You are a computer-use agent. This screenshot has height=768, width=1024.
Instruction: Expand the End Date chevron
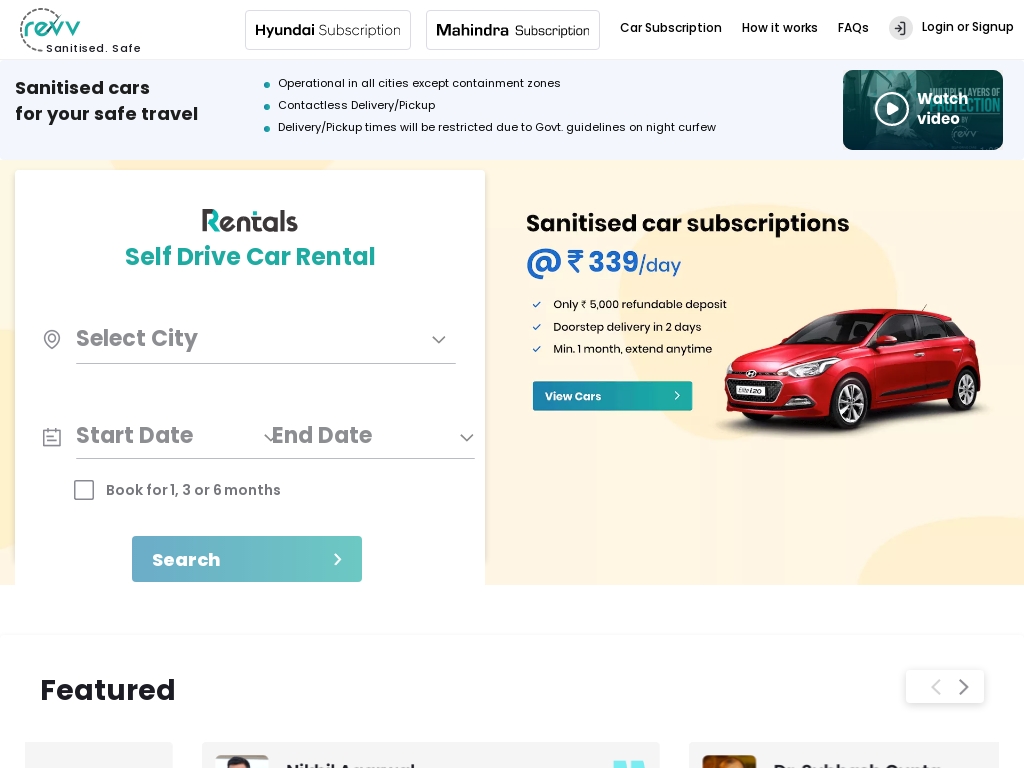466,438
